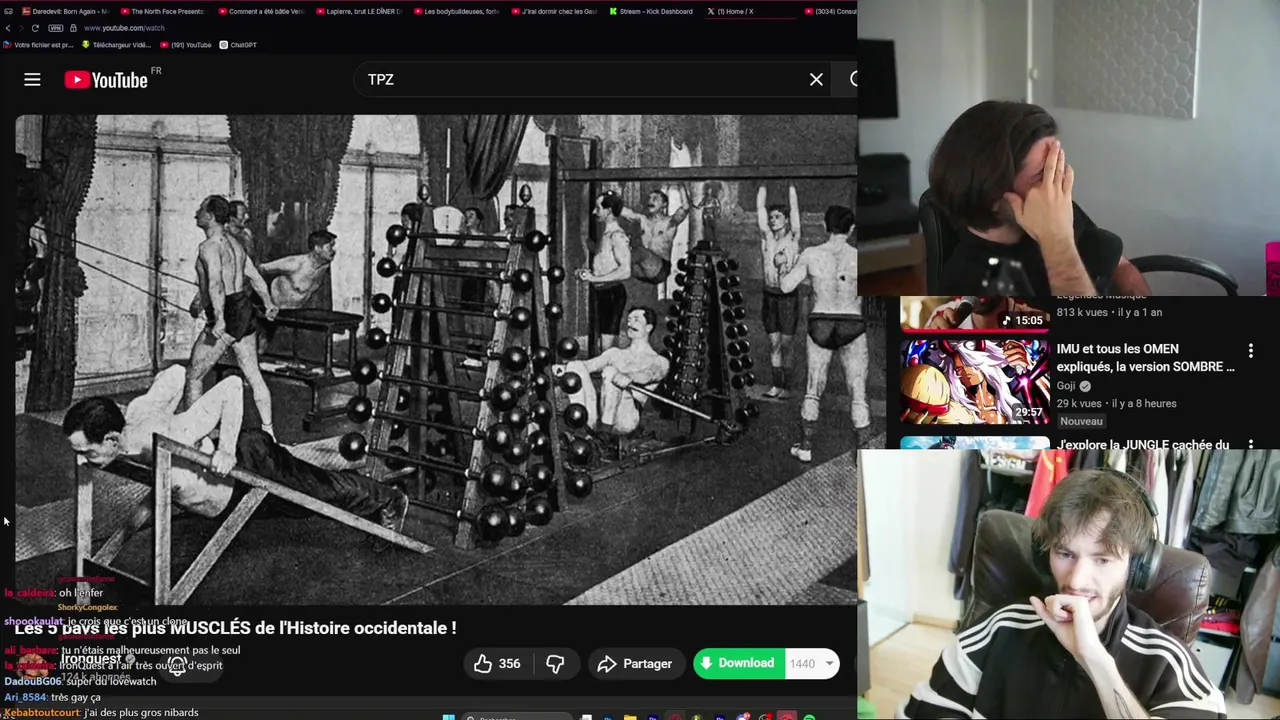Open the ChatGPT bookmark
Viewport: 1280px width, 720px height.
pos(238,45)
